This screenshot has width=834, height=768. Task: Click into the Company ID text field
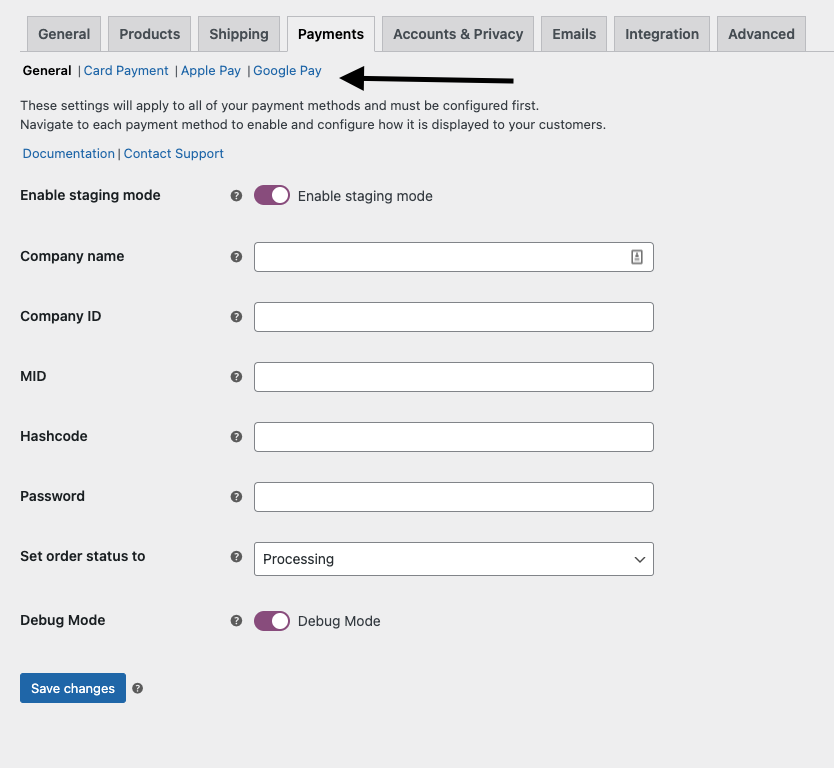click(453, 317)
